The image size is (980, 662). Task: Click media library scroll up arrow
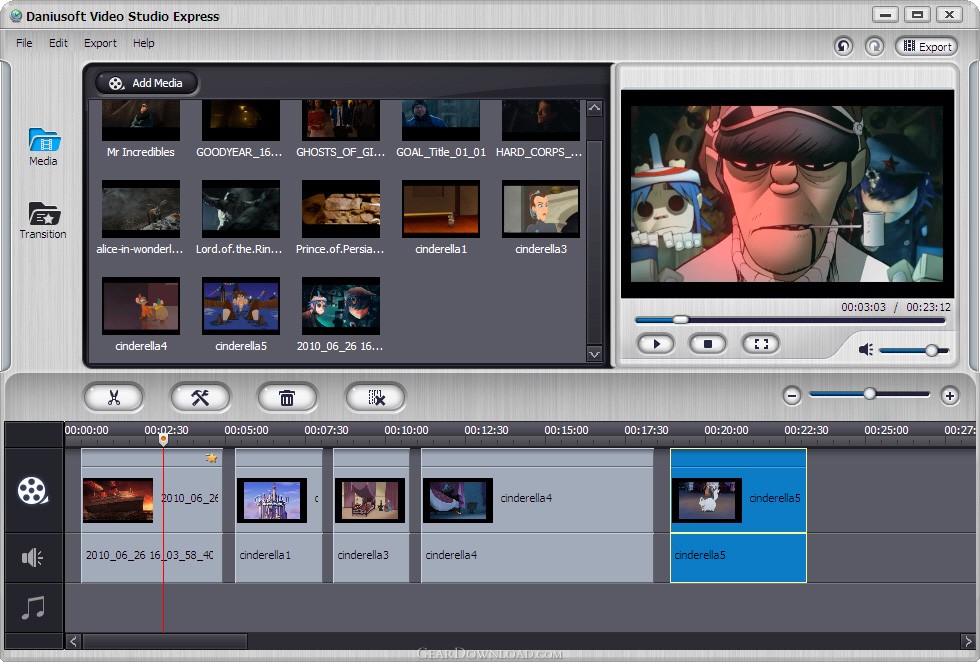(x=594, y=108)
